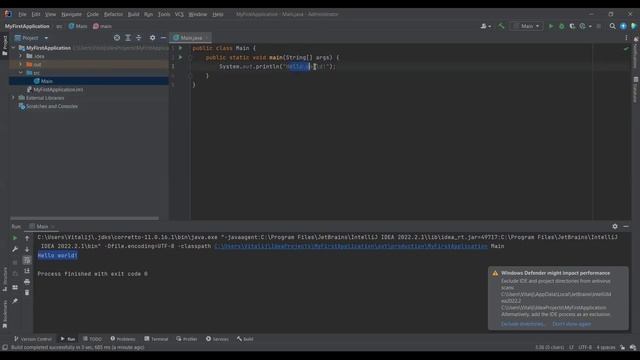Screen dimensions: 640x360
Task: Expand all in Project panel
Action: (x=128, y=38)
